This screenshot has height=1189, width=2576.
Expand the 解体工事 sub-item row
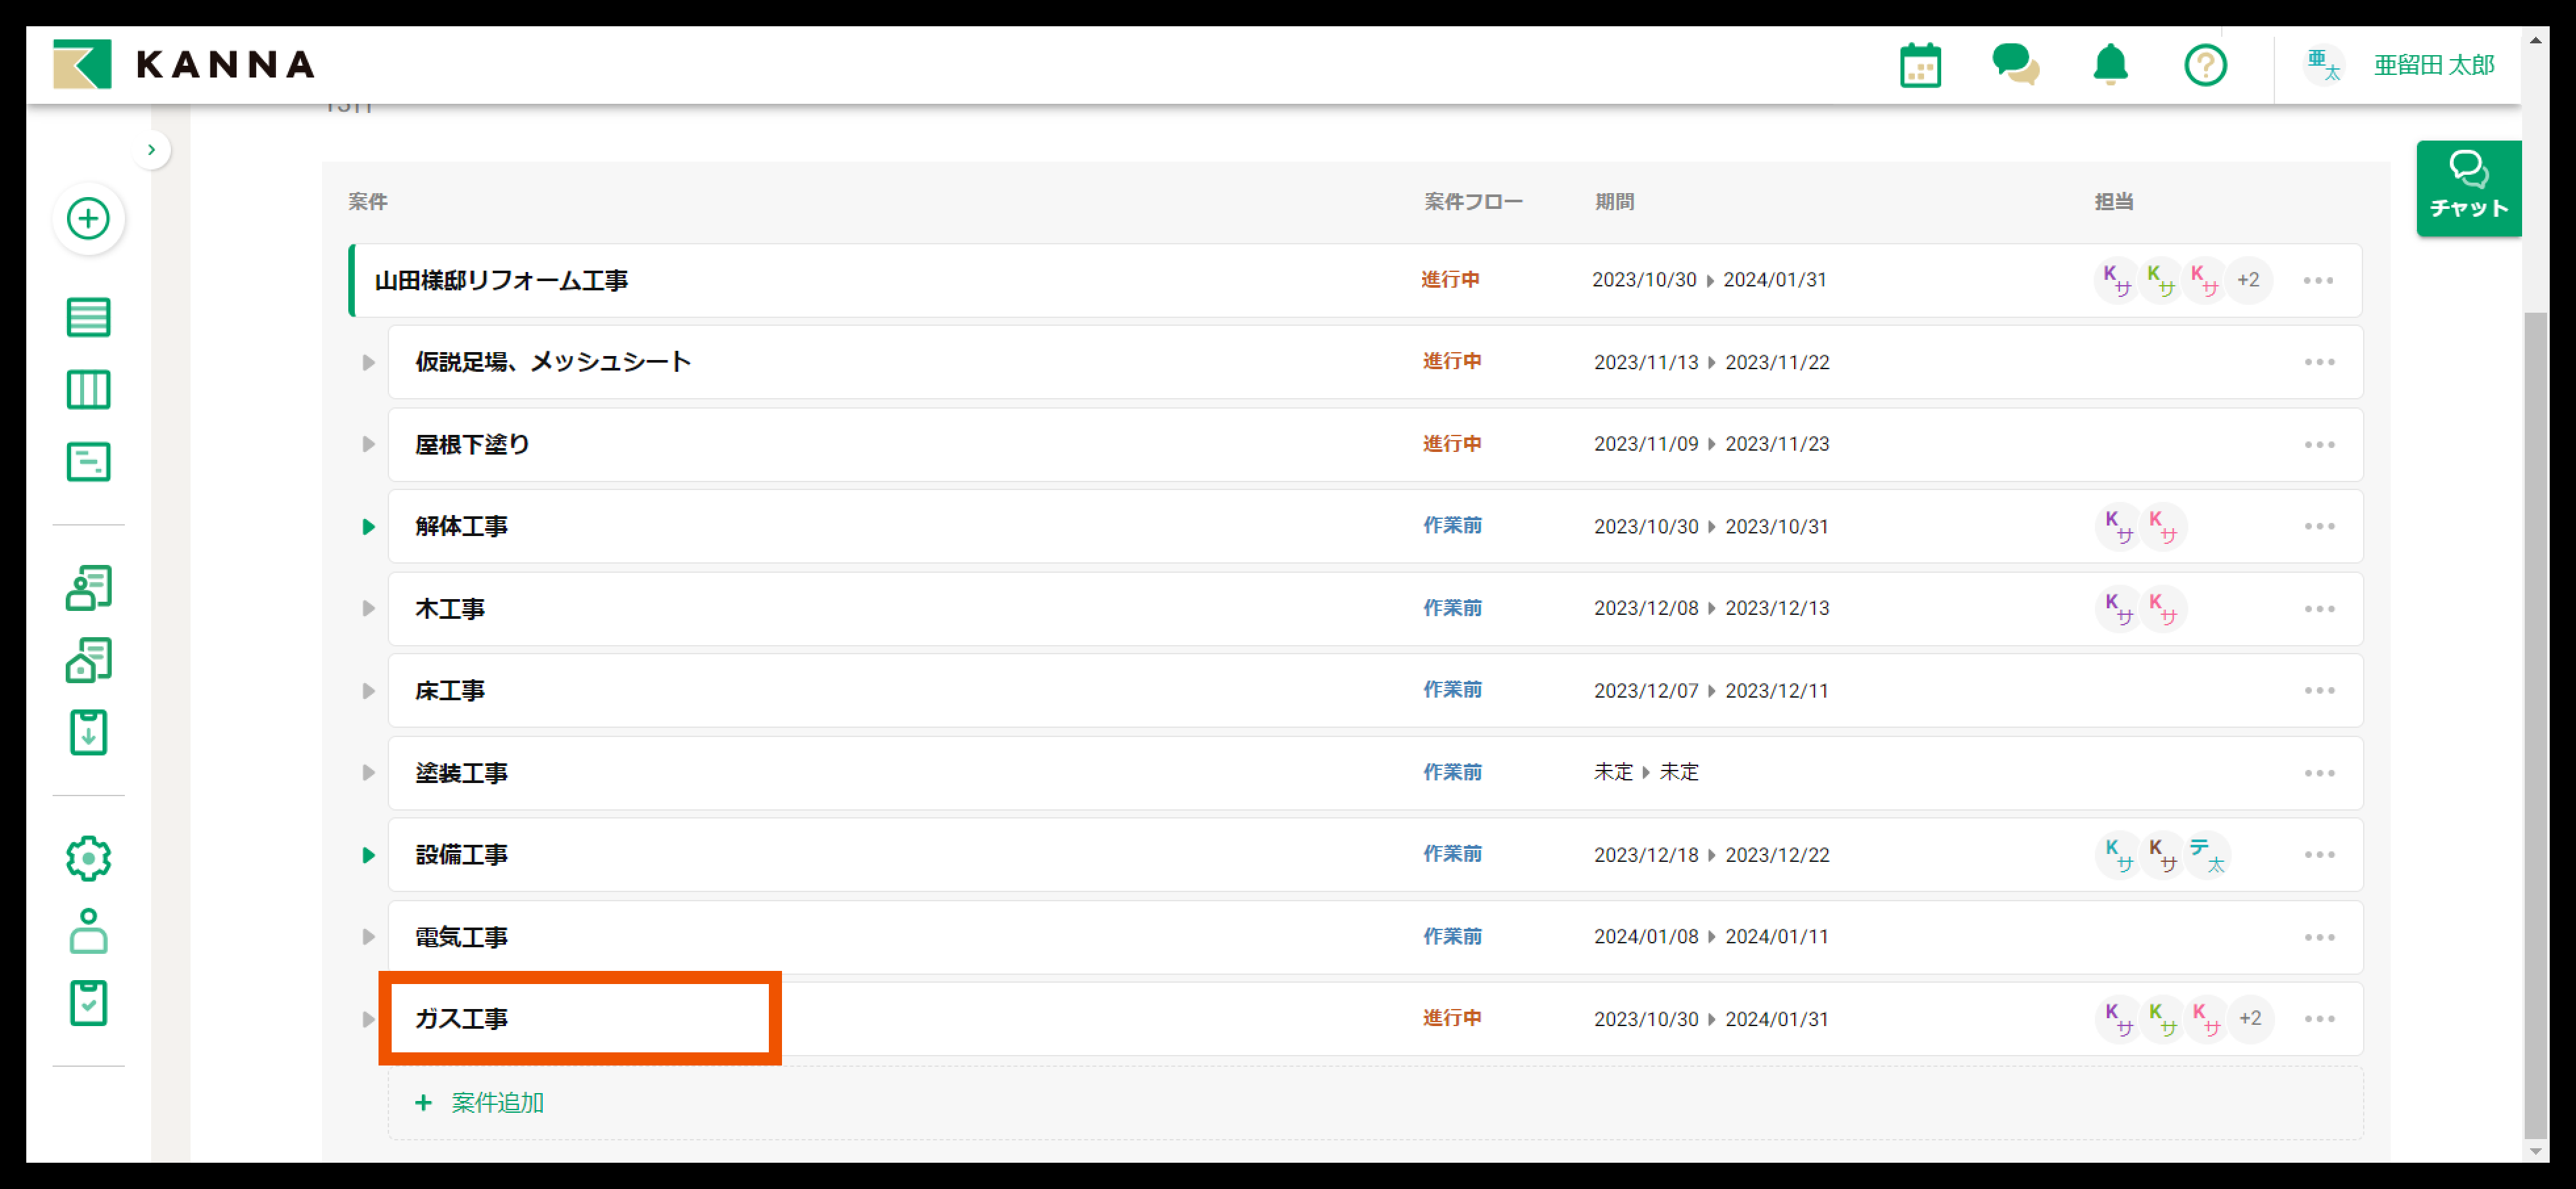[368, 527]
